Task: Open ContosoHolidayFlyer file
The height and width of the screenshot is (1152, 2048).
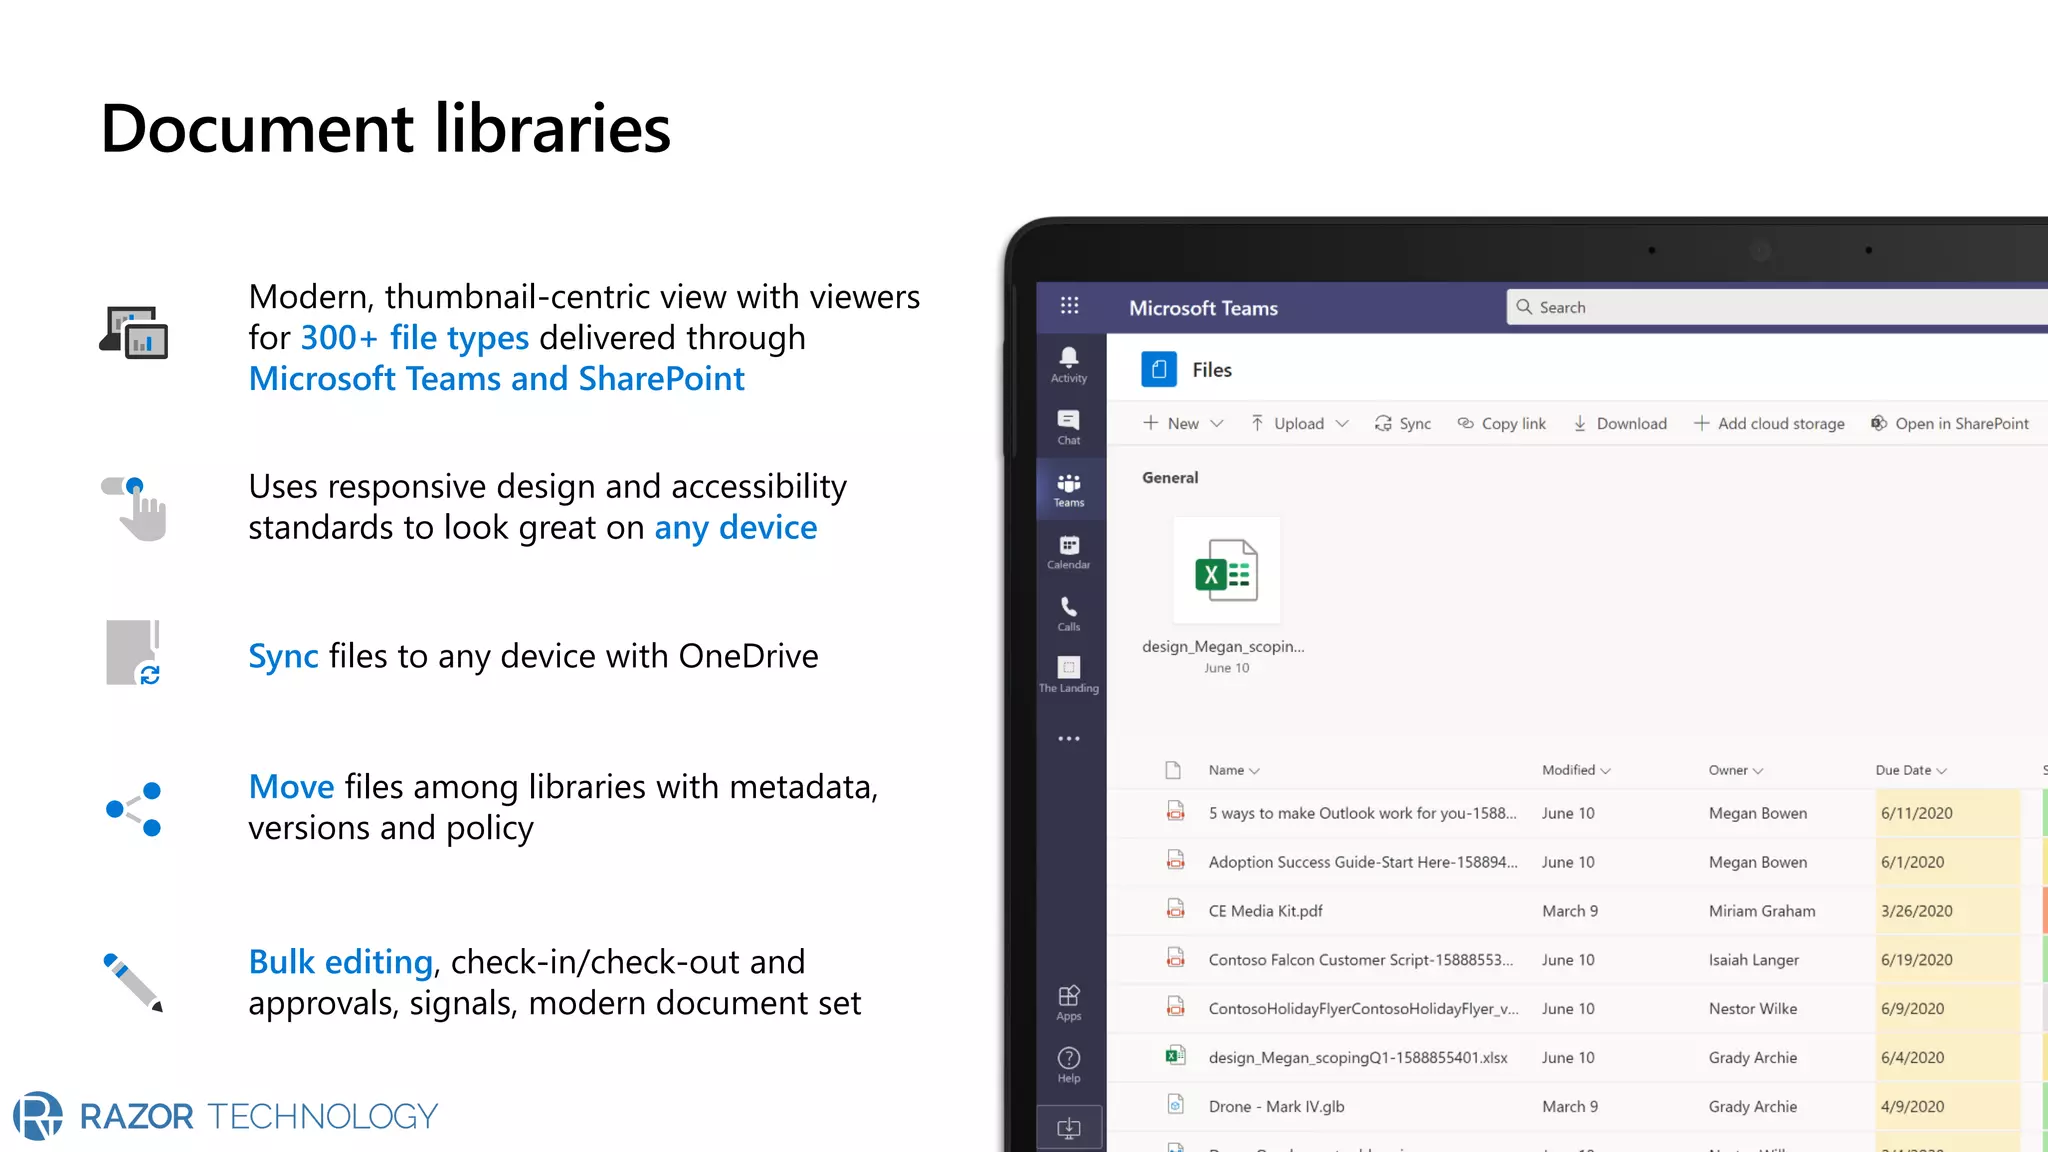Action: (1363, 1009)
